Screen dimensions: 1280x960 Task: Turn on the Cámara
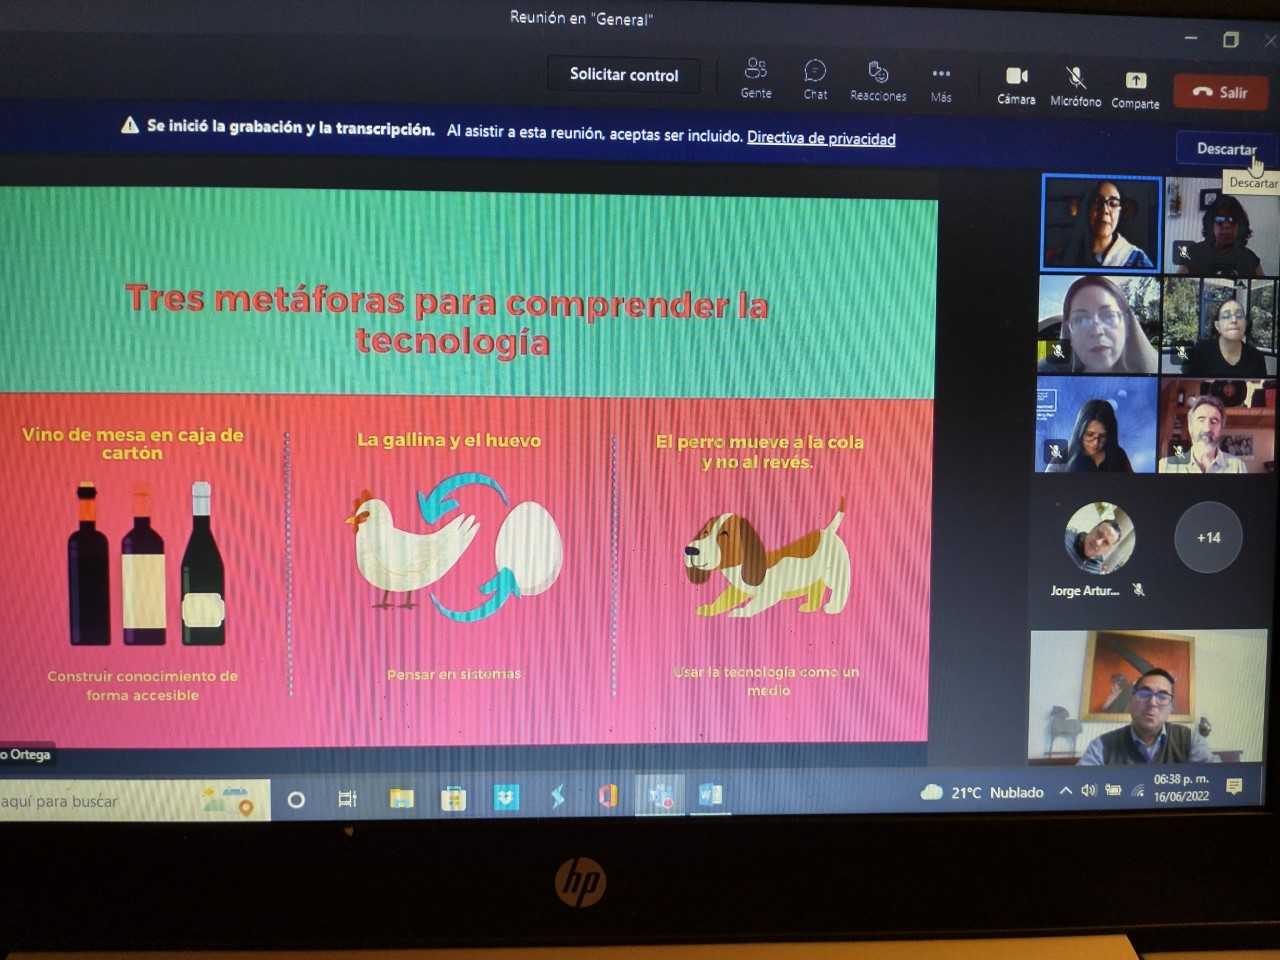tap(1016, 86)
